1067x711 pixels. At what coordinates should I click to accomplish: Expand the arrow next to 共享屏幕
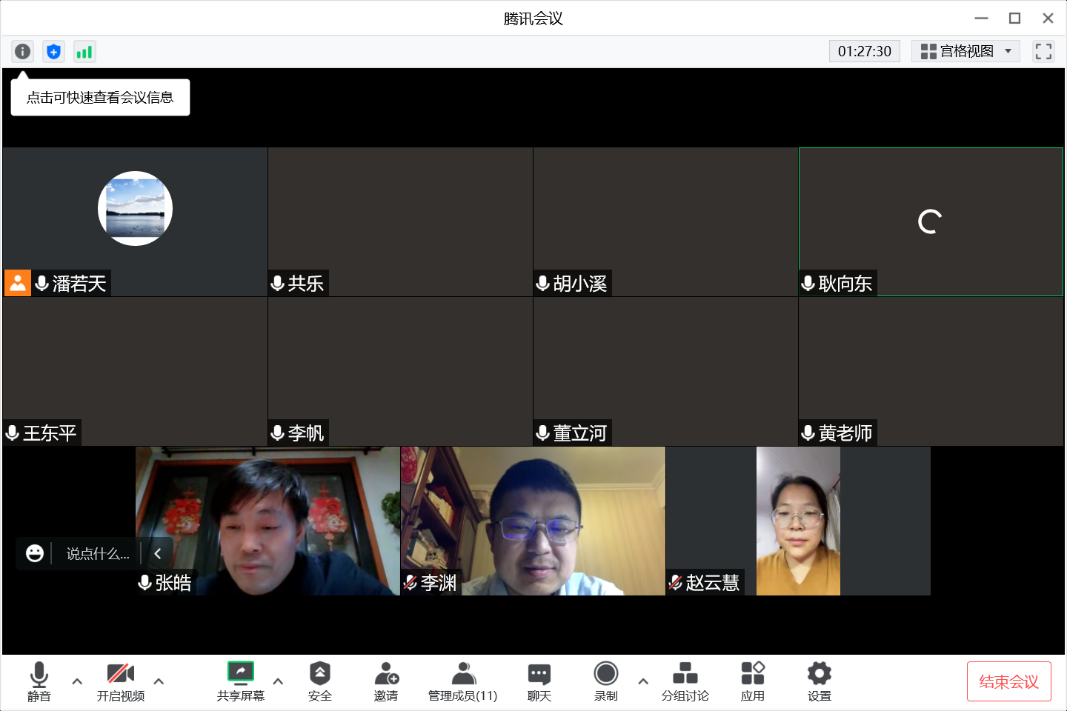278,681
